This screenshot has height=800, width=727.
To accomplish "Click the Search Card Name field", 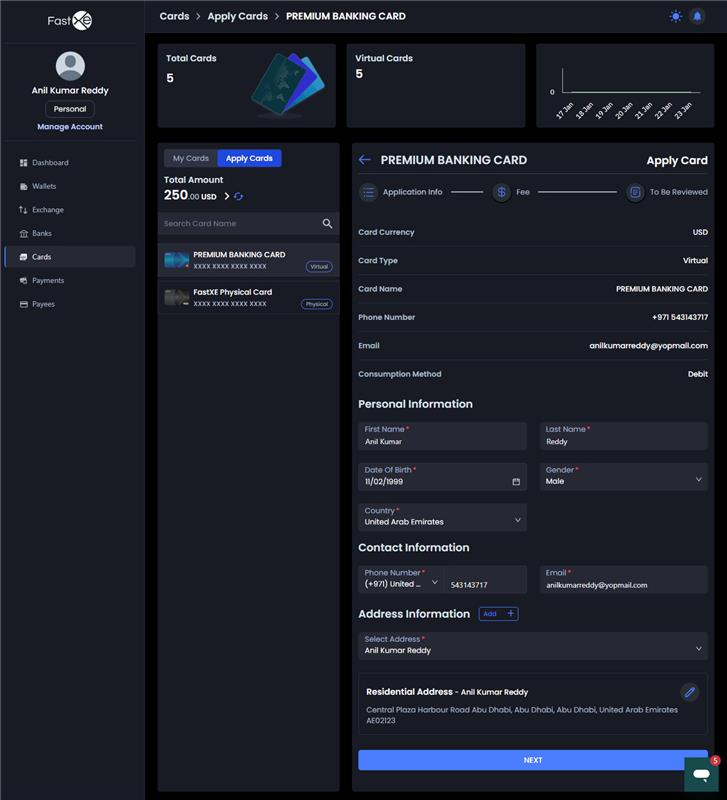I will (x=238, y=224).
